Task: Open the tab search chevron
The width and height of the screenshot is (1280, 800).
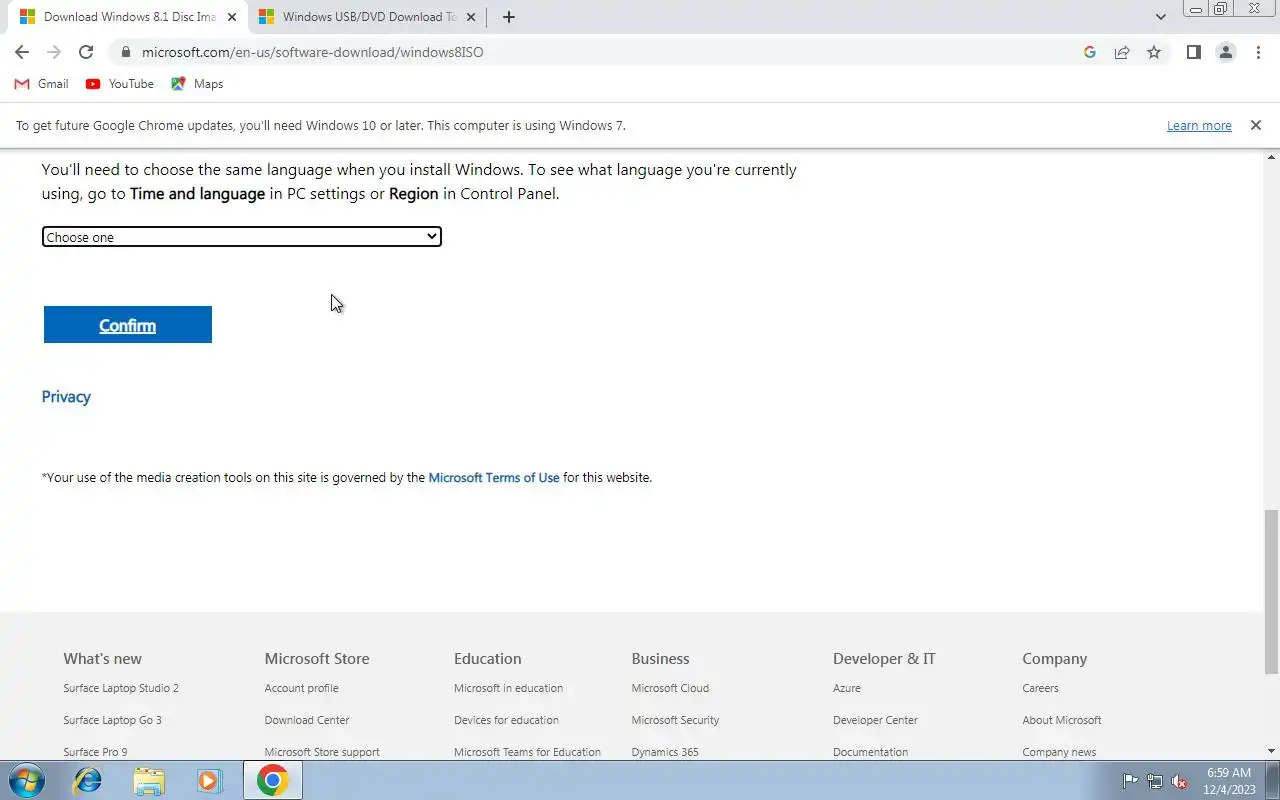Action: [1160, 17]
